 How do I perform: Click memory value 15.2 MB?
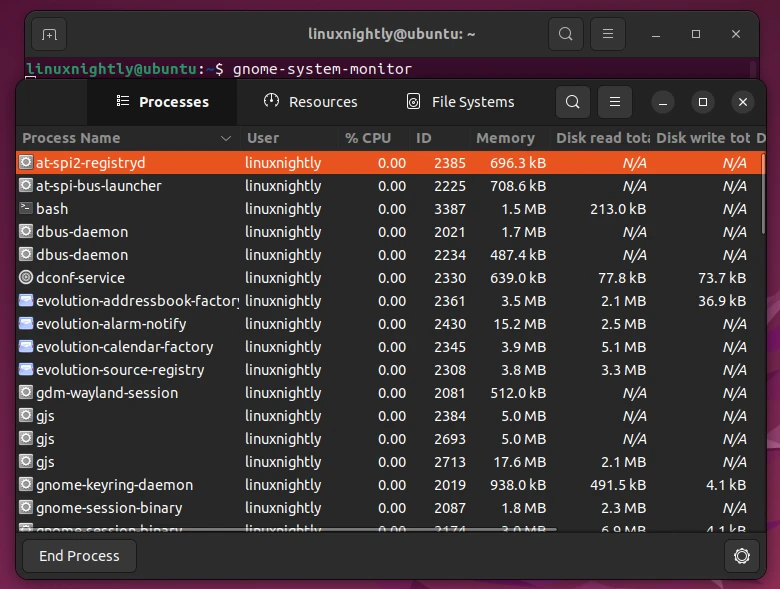tap(519, 324)
